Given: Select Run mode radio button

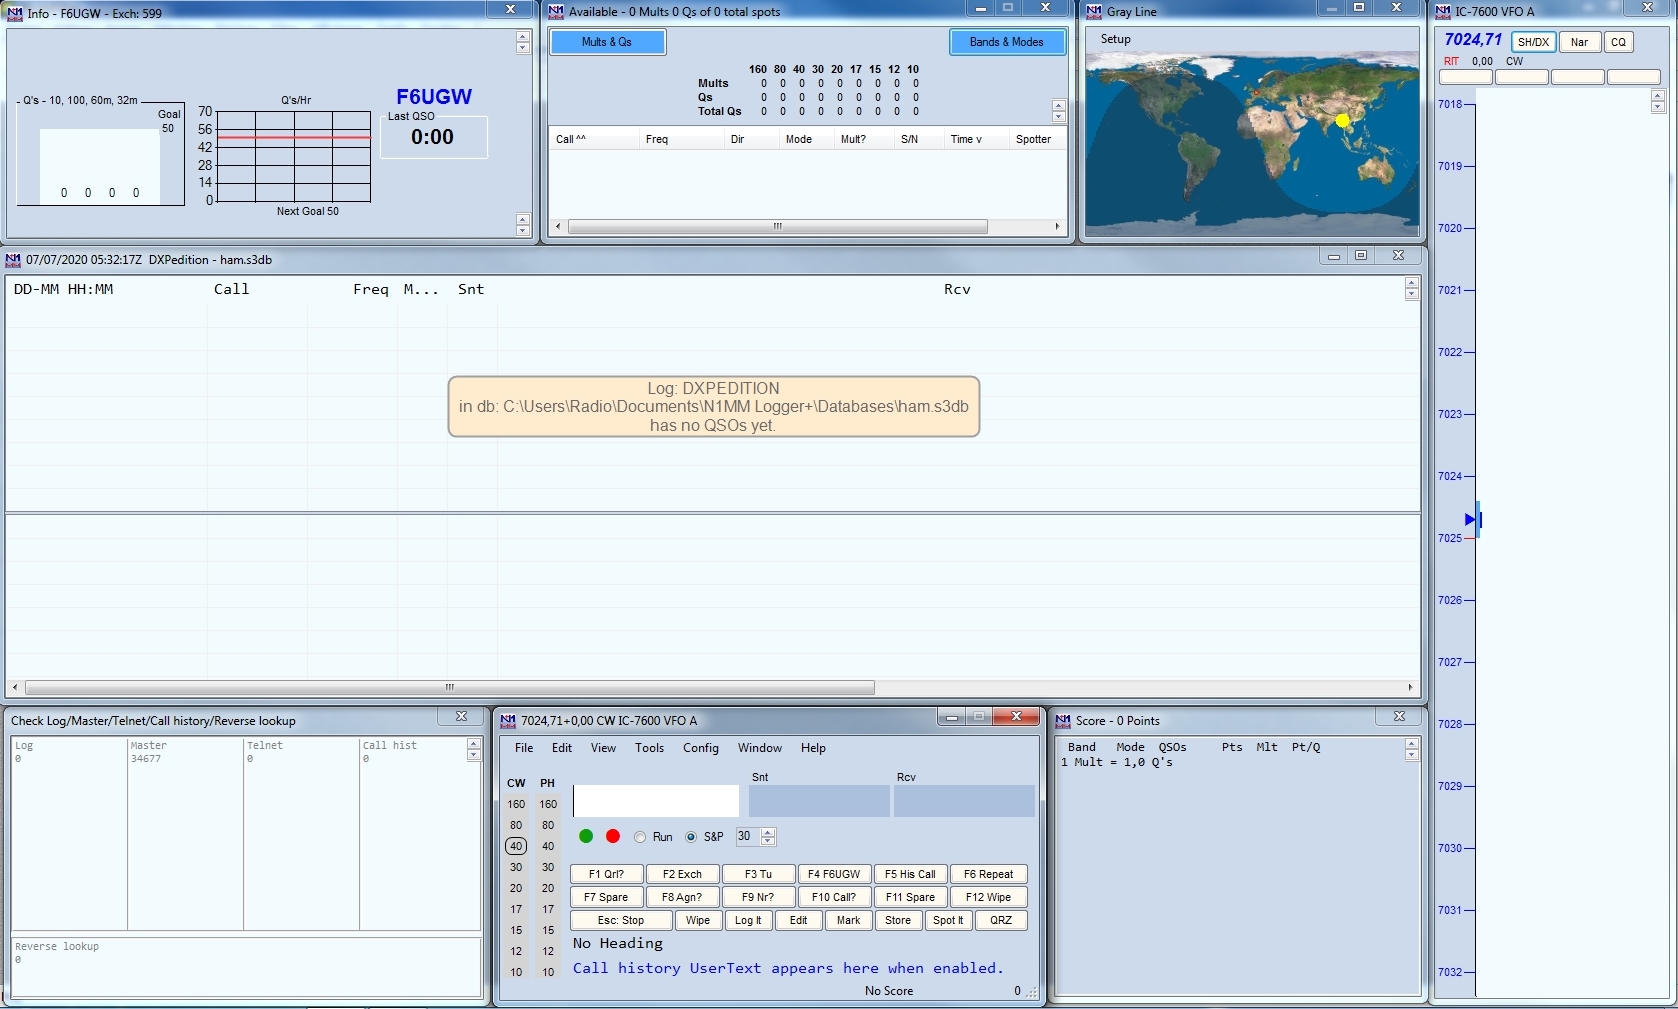Looking at the screenshot, I should [x=640, y=837].
